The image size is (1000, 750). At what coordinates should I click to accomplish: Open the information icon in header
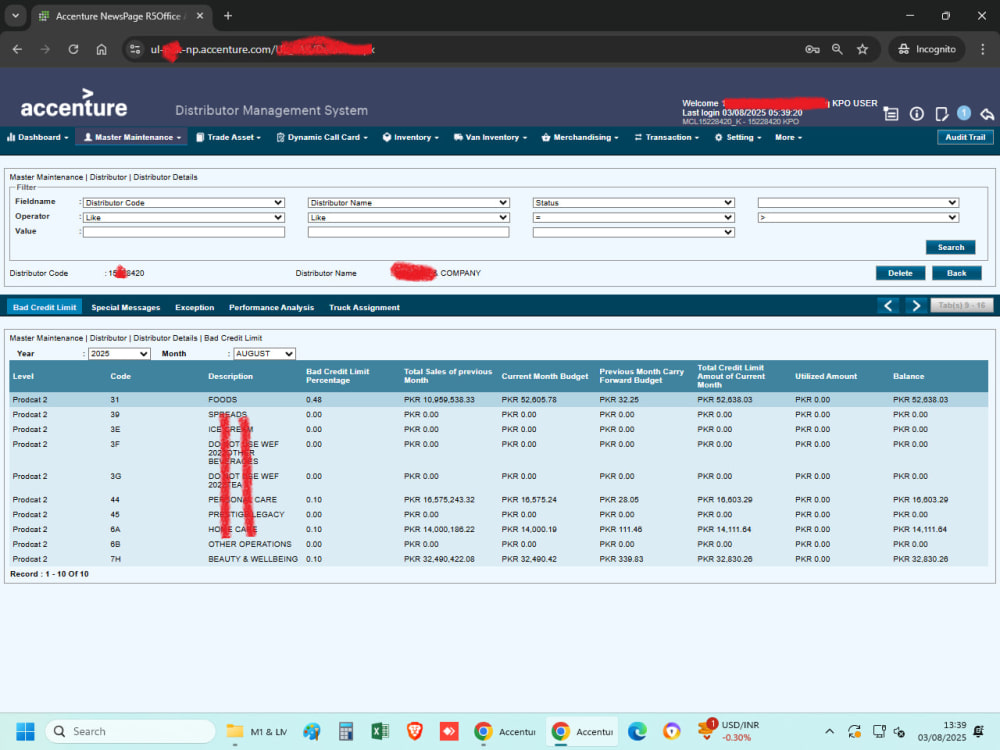tap(916, 114)
